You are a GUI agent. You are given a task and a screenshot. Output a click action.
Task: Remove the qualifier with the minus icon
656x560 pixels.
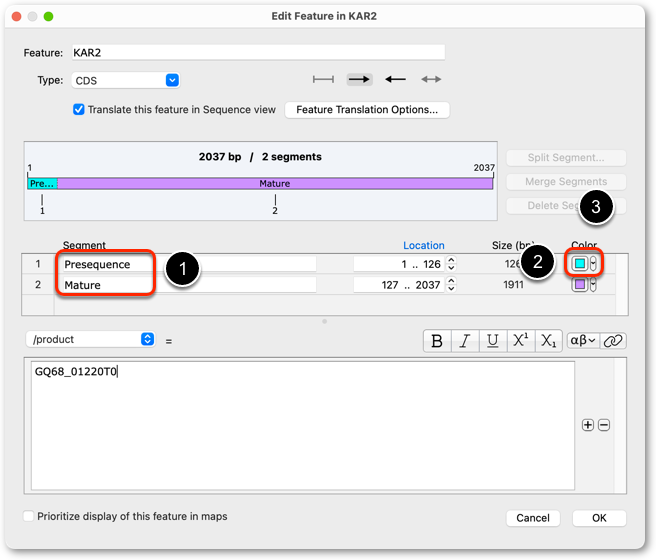click(604, 425)
